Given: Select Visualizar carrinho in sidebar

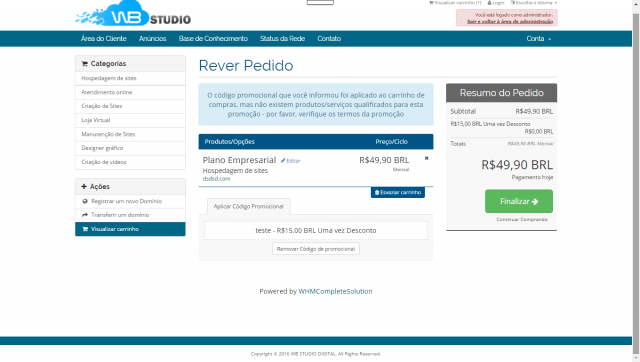Looking at the screenshot, I should [x=130, y=229].
